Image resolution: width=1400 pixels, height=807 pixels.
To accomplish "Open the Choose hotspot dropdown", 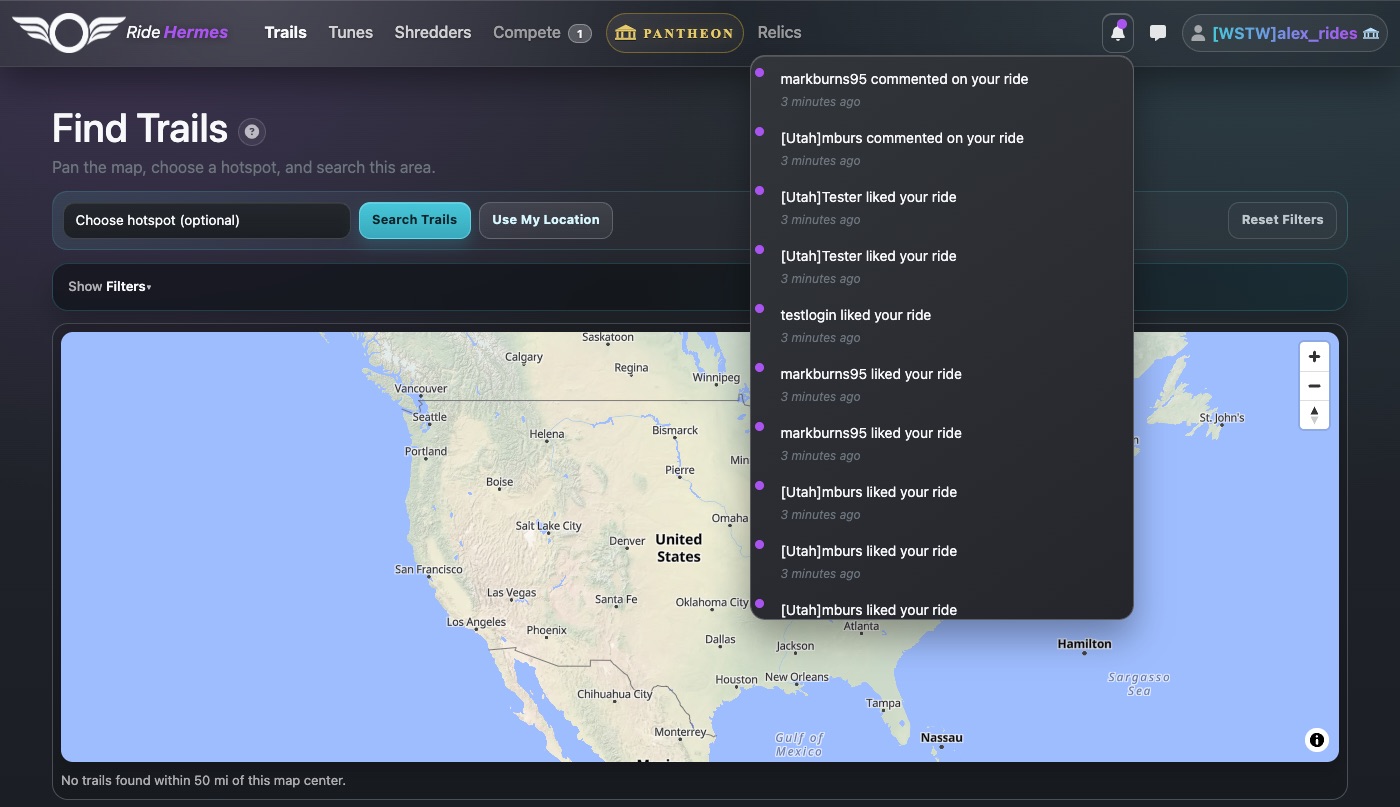I will pos(207,220).
